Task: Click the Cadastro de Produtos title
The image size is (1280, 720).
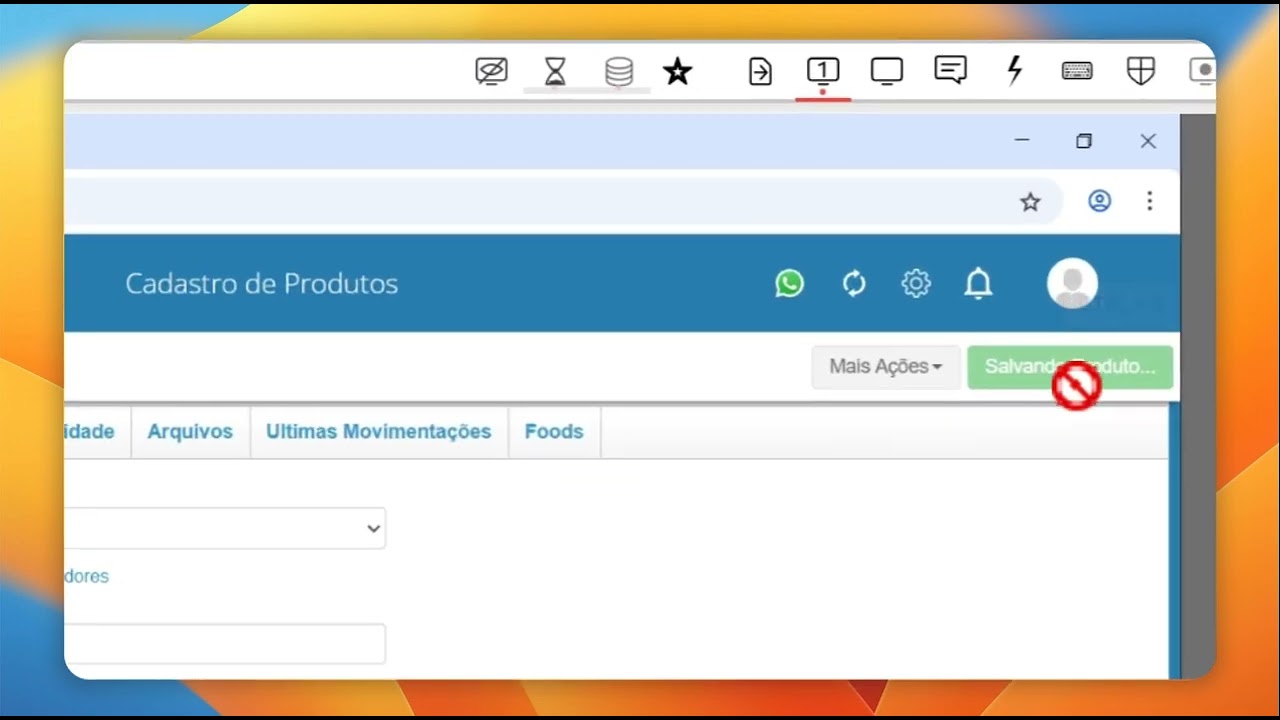Action: click(262, 284)
